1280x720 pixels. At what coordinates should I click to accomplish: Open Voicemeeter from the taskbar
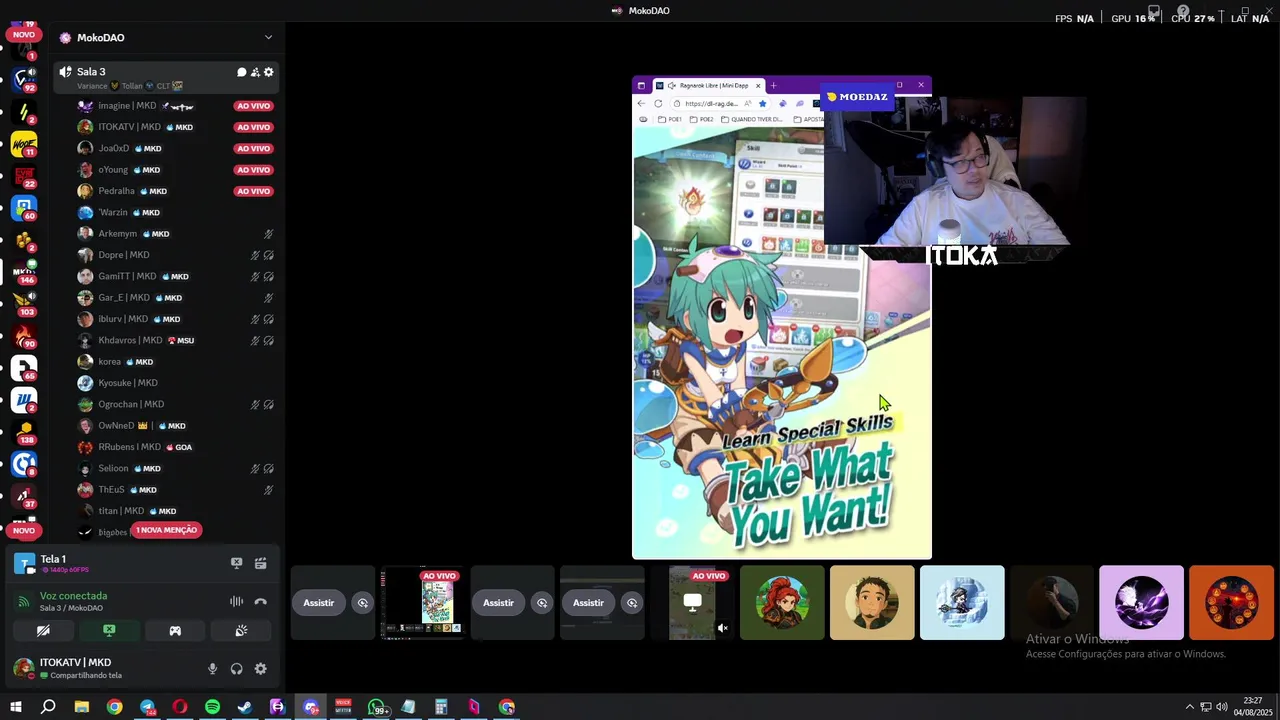(x=343, y=707)
